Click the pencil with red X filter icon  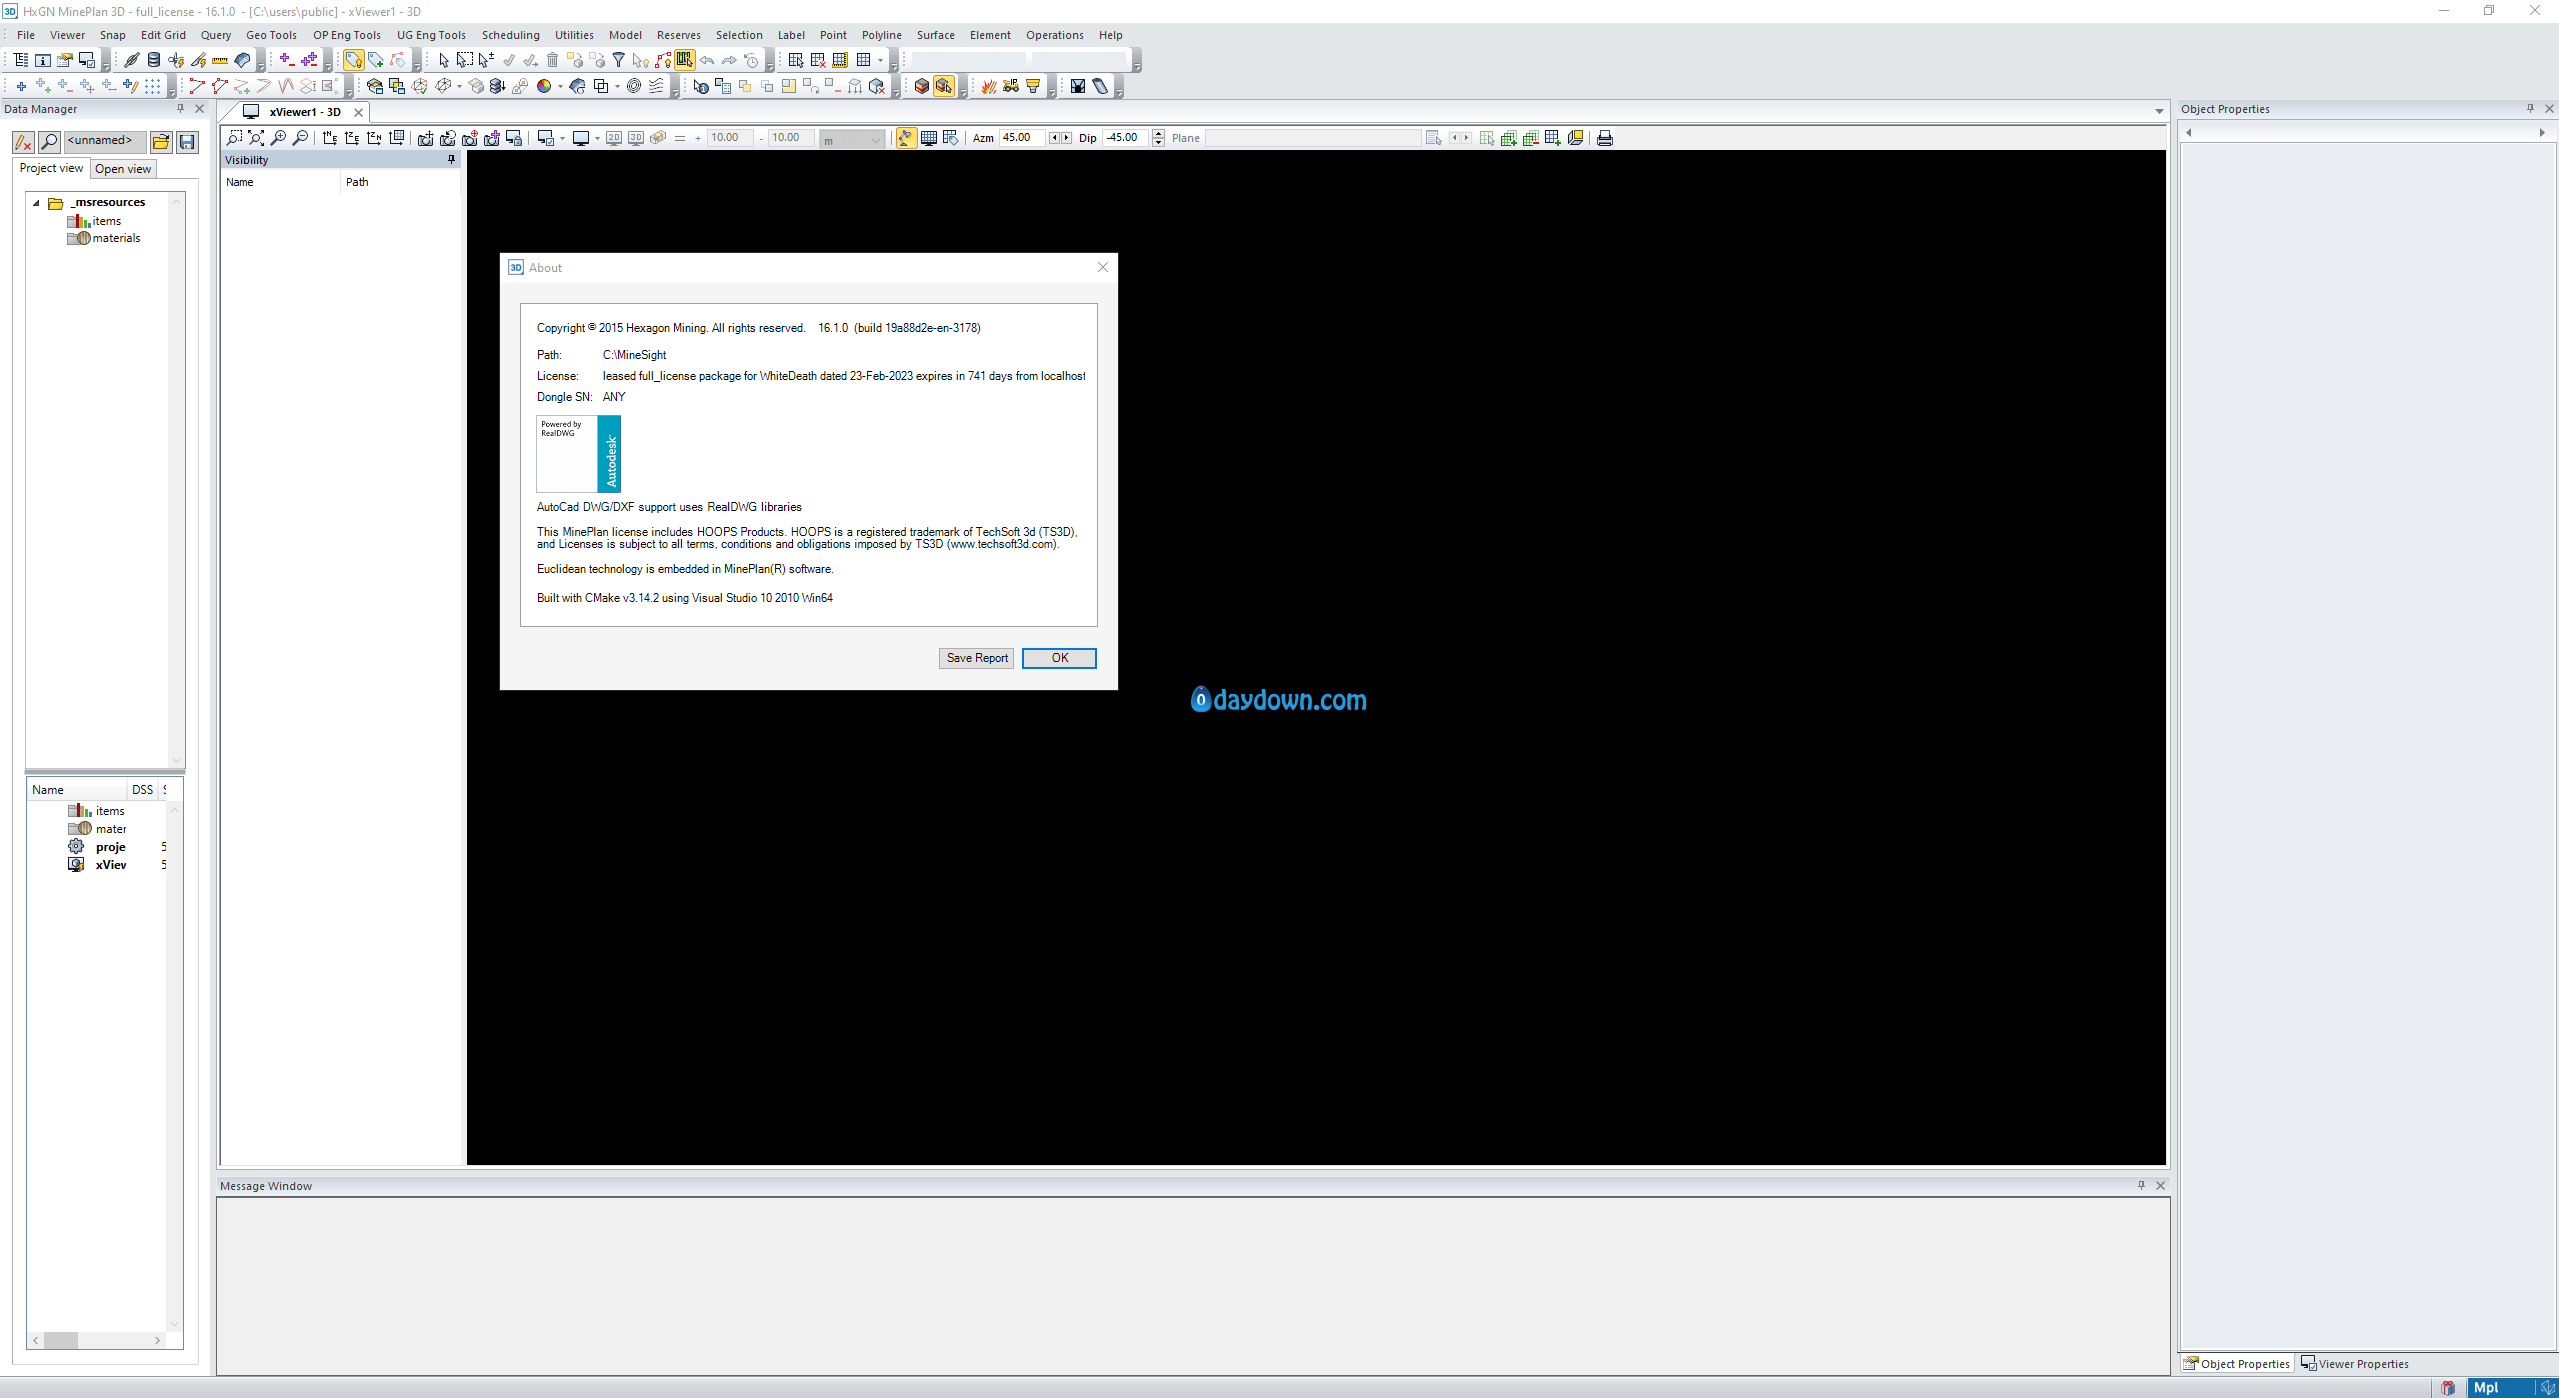coord(23,142)
